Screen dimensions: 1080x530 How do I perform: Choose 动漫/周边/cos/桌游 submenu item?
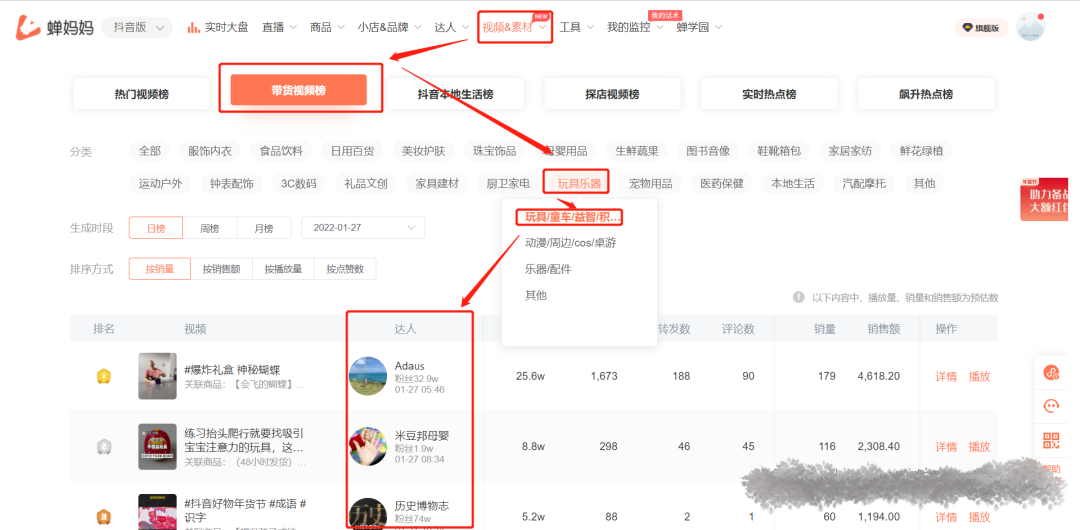pyautogui.click(x=570, y=243)
